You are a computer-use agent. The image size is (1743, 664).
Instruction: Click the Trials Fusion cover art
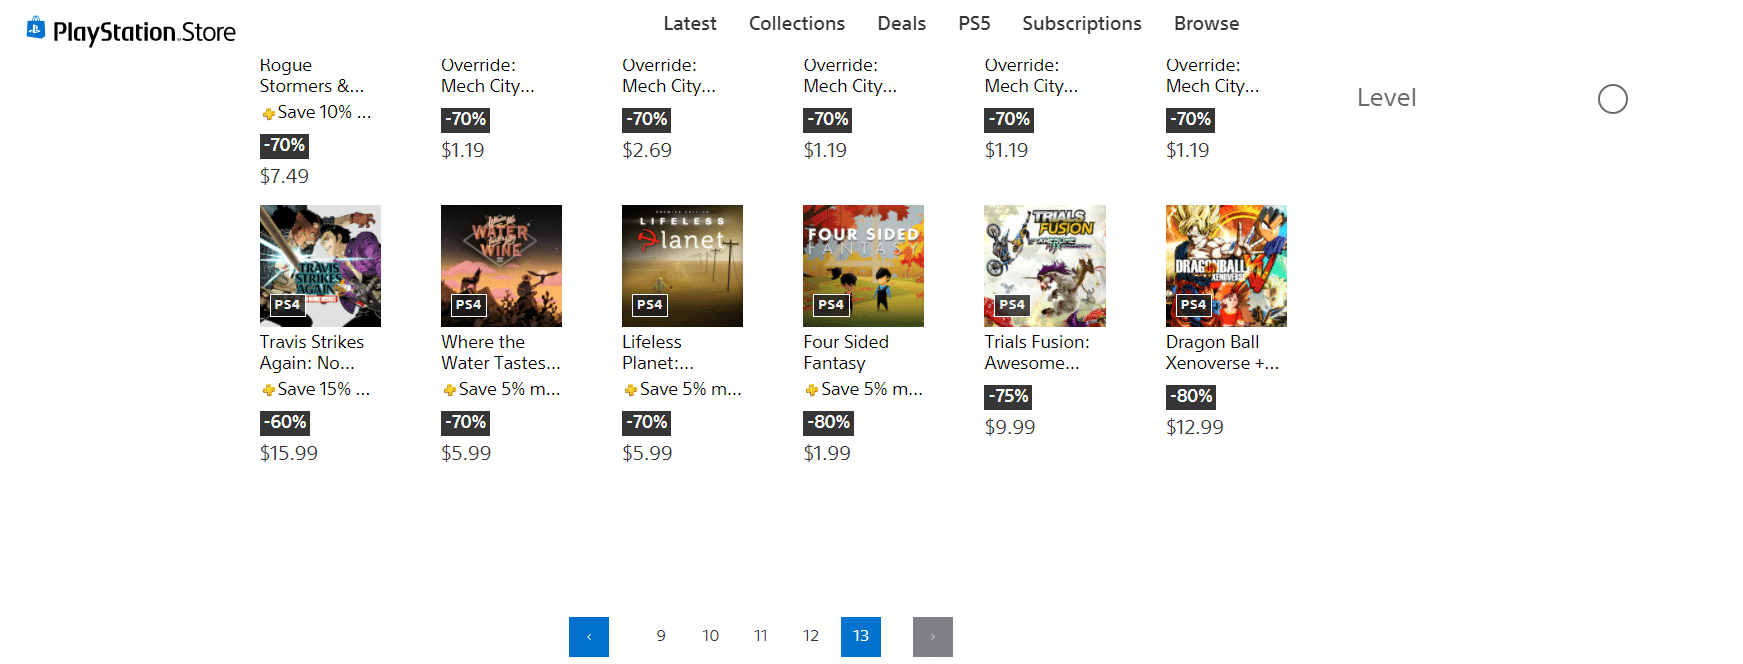tap(1044, 265)
